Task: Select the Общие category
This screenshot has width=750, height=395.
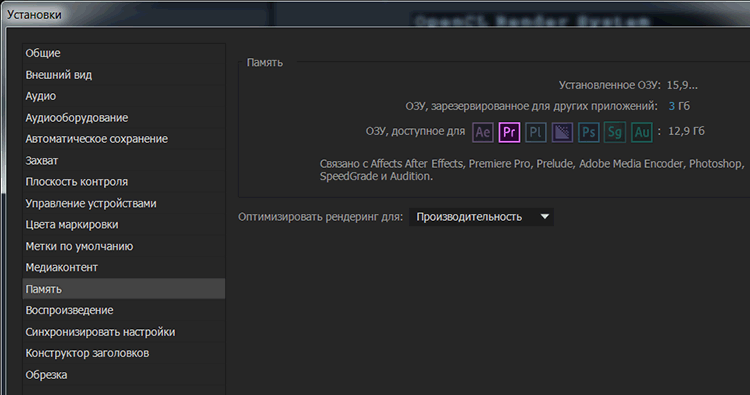Action: 124,53
